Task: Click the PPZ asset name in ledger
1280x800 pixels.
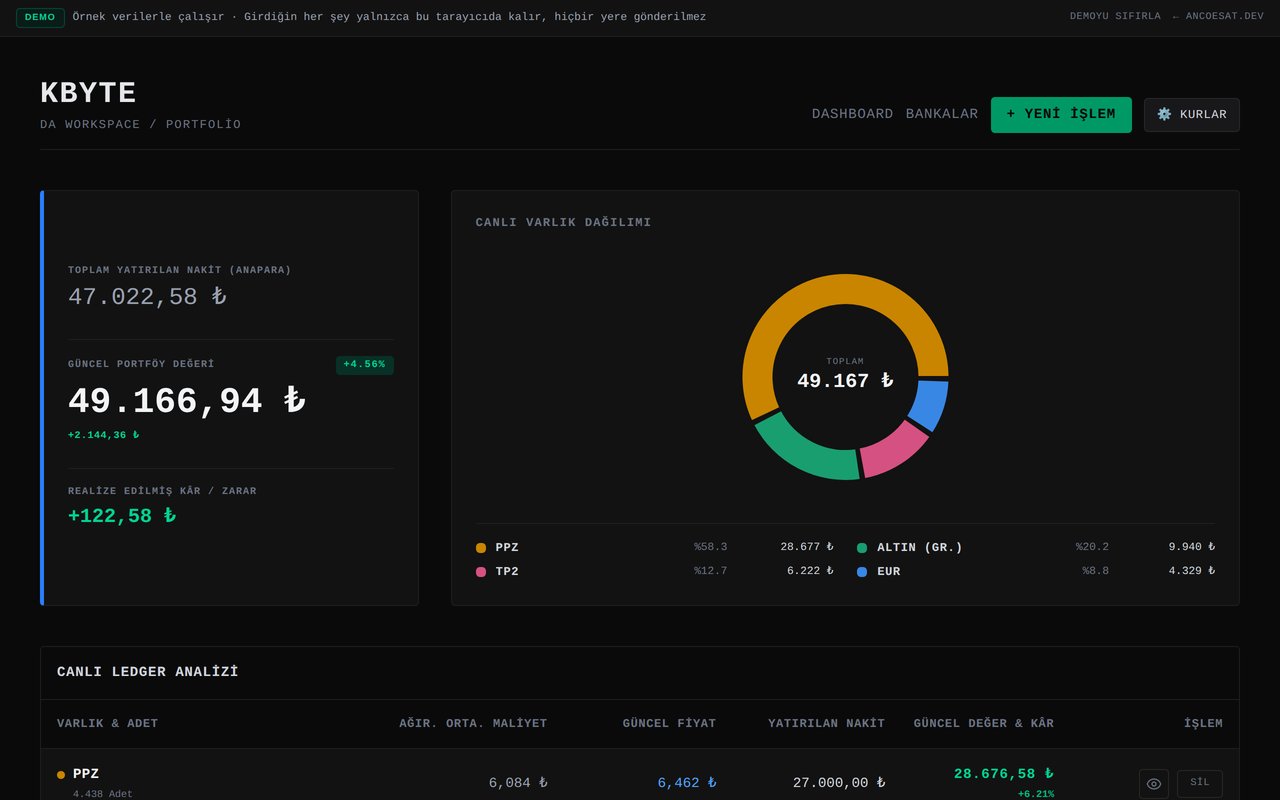Action: coord(86,774)
